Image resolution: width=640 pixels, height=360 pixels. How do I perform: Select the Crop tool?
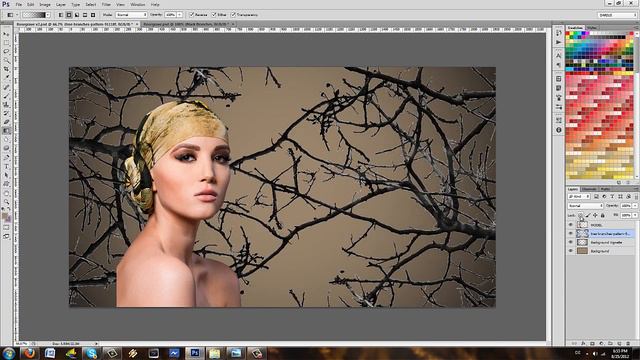coord(6,69)
